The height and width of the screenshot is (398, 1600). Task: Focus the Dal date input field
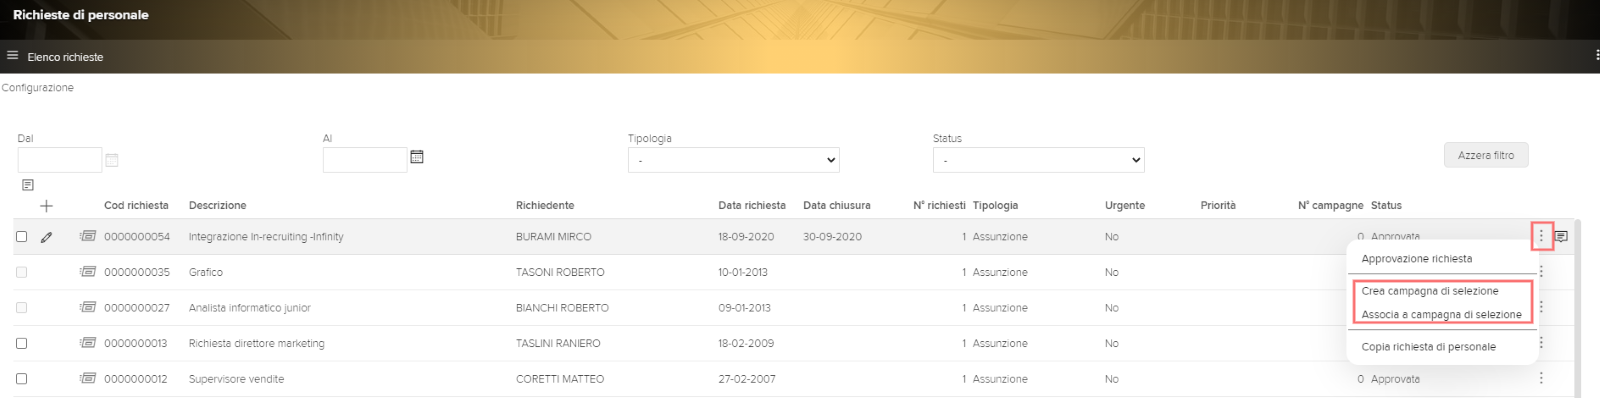pyautogui.click(x=60, y=160)
